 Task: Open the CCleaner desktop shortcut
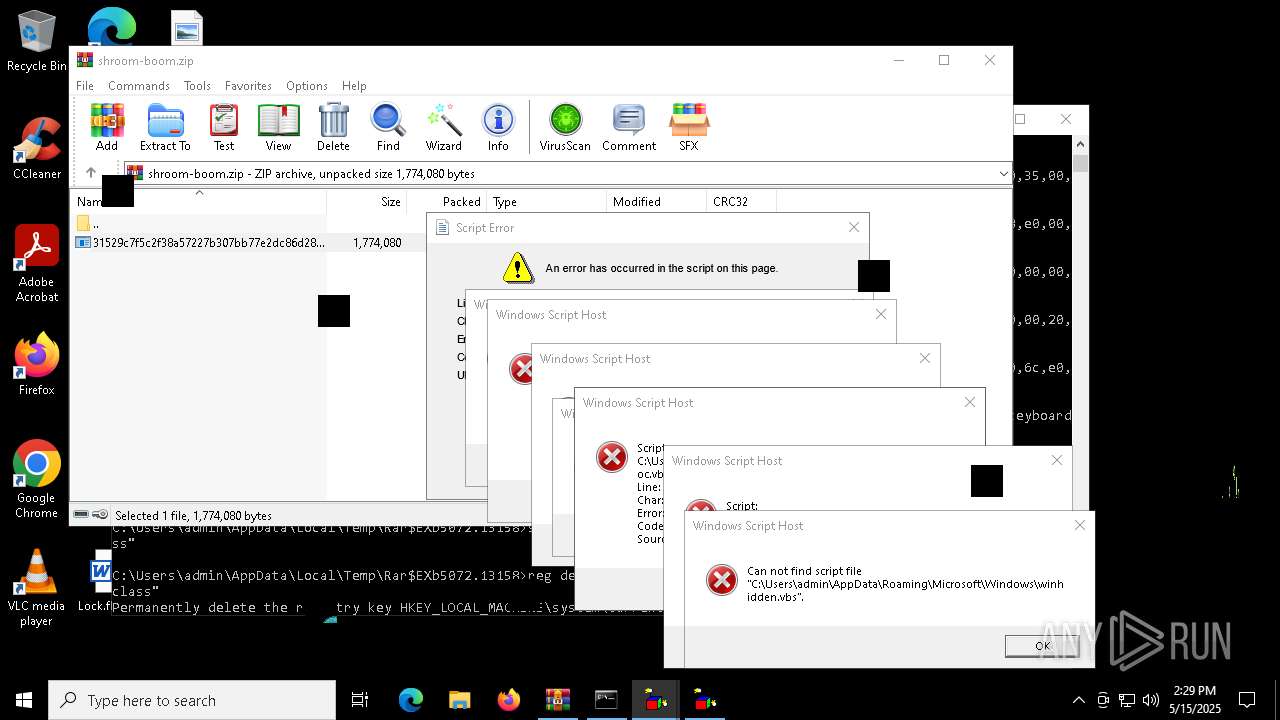point(37,148)
